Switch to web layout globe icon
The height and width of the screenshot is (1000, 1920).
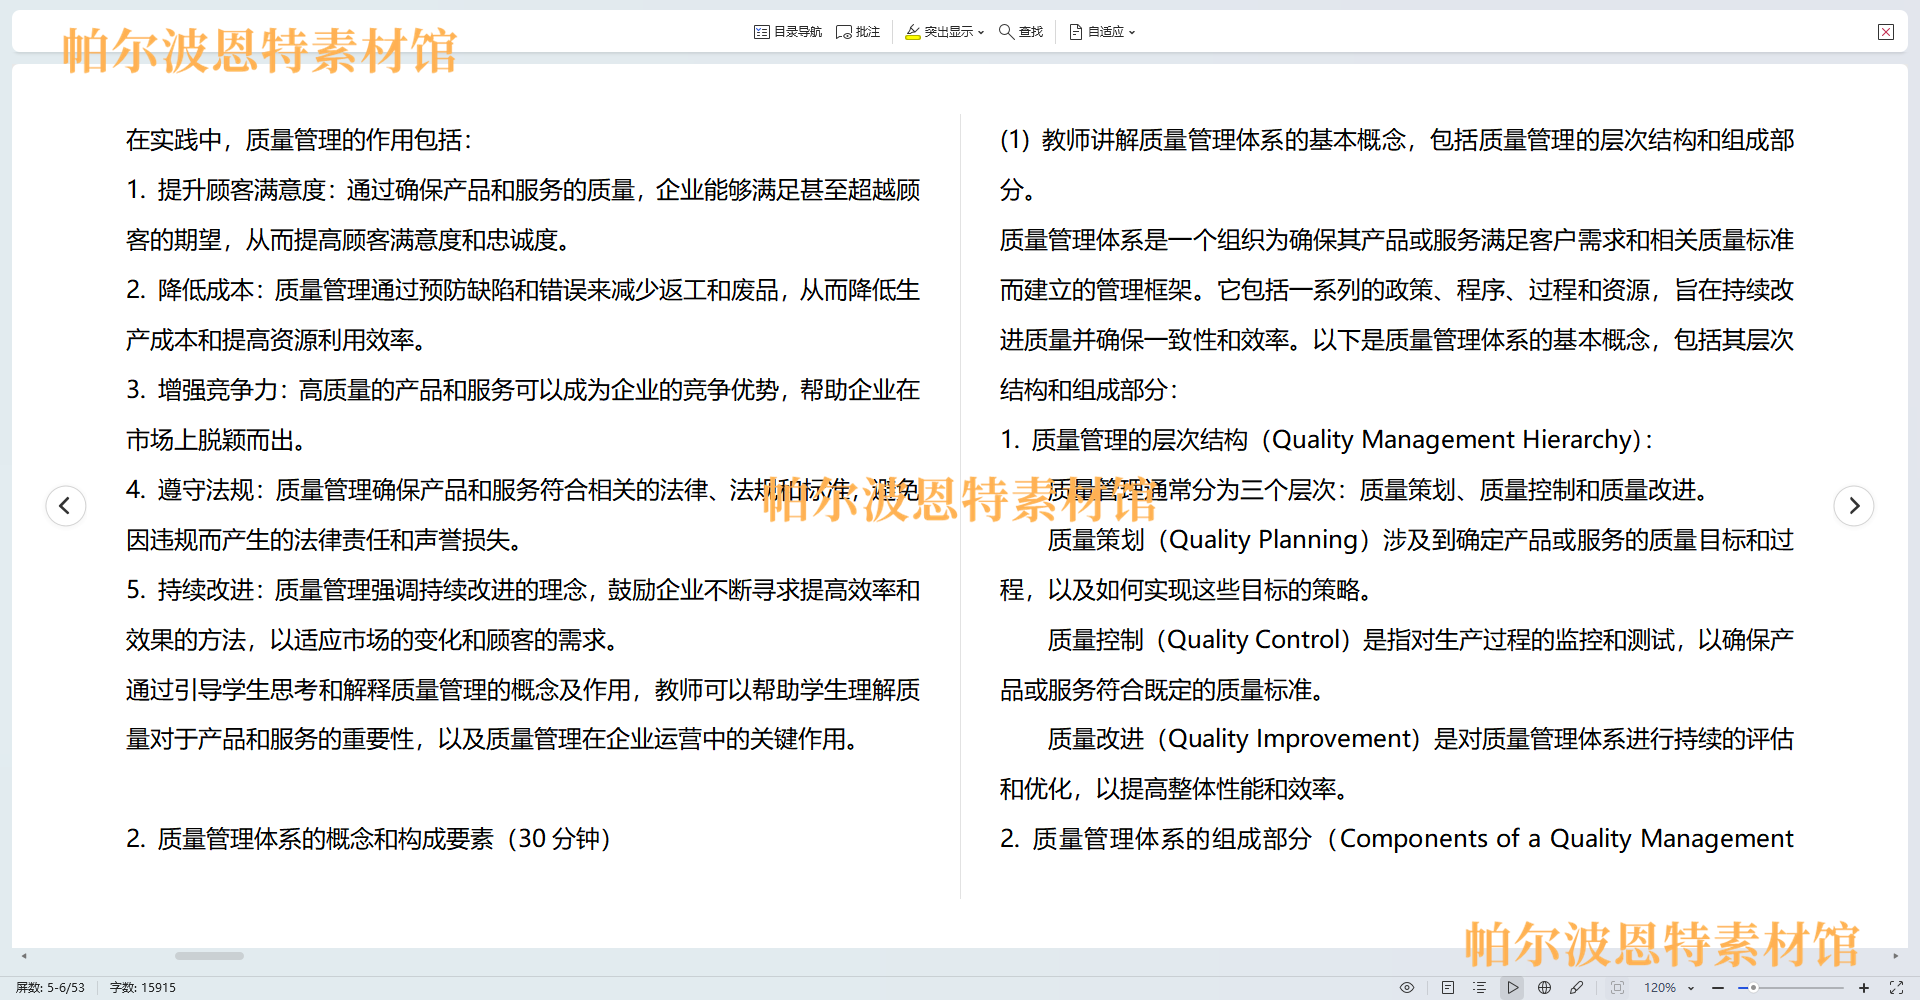[1545, 987]
